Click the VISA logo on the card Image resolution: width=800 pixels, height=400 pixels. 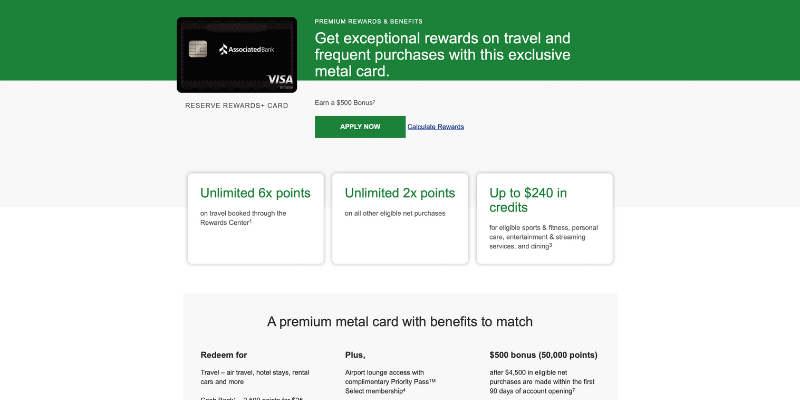tap(279, 80)
